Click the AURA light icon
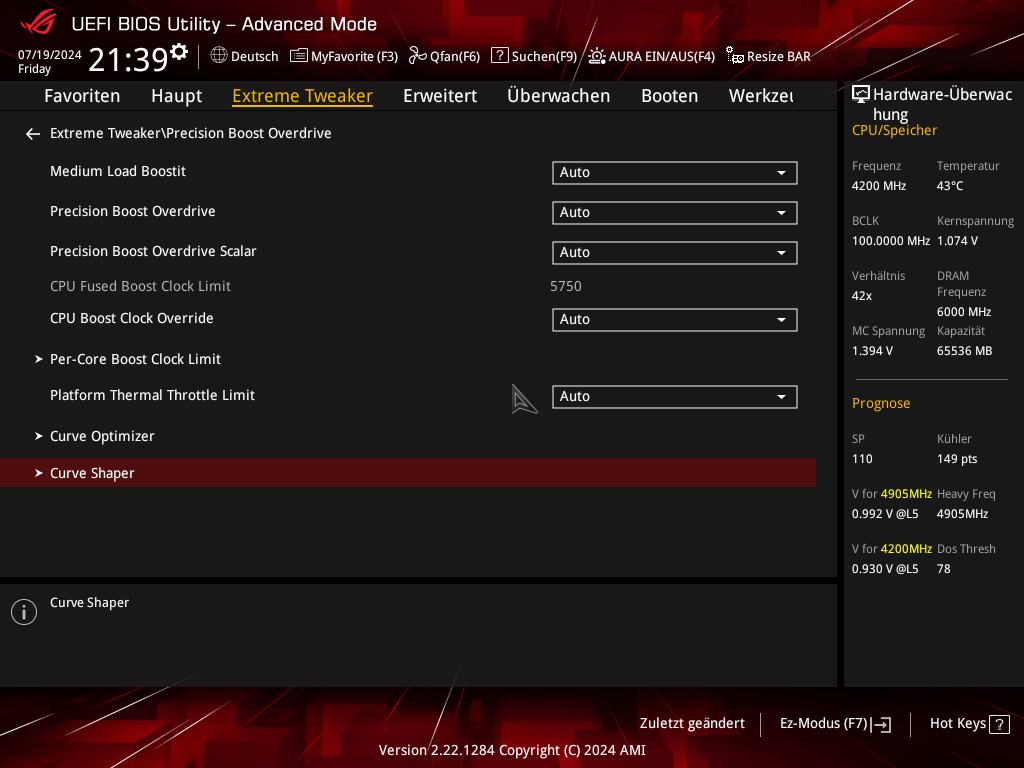Viewport: 1024px width, 768px height. pos(596,56)
